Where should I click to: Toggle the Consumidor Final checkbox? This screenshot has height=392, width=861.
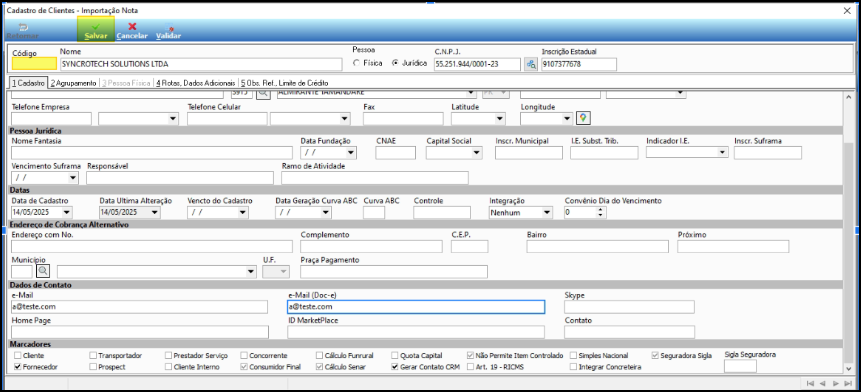tap(244, 367)
